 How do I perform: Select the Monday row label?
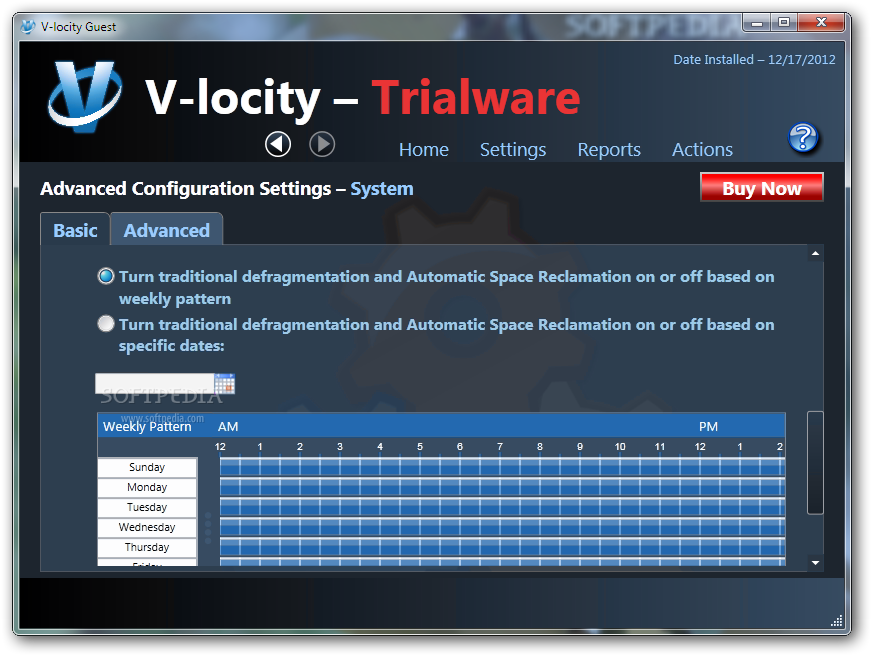pyautogui.click(x=147, y=487)
